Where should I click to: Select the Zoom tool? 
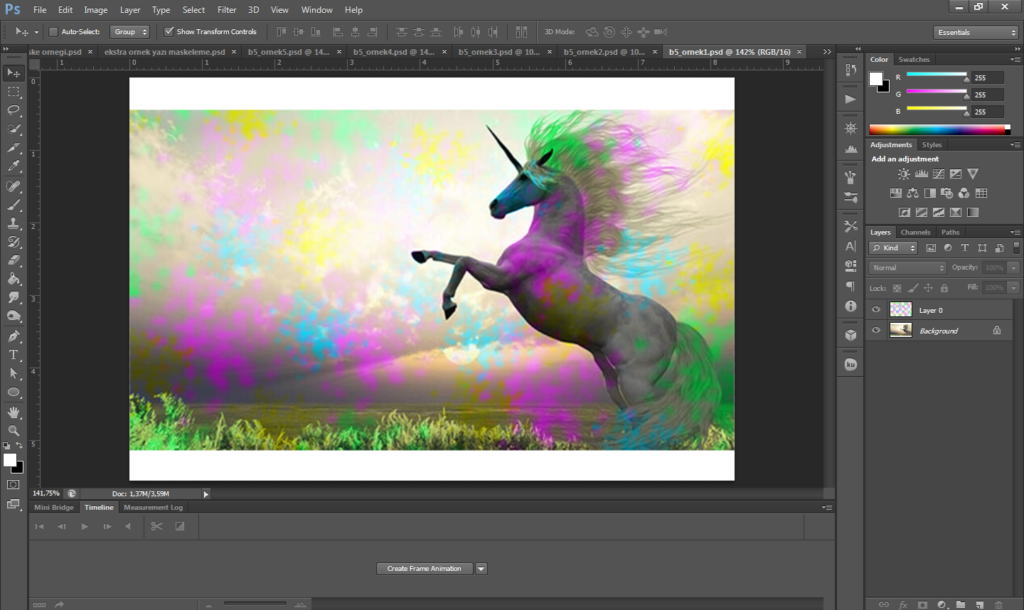click(14, 429)
